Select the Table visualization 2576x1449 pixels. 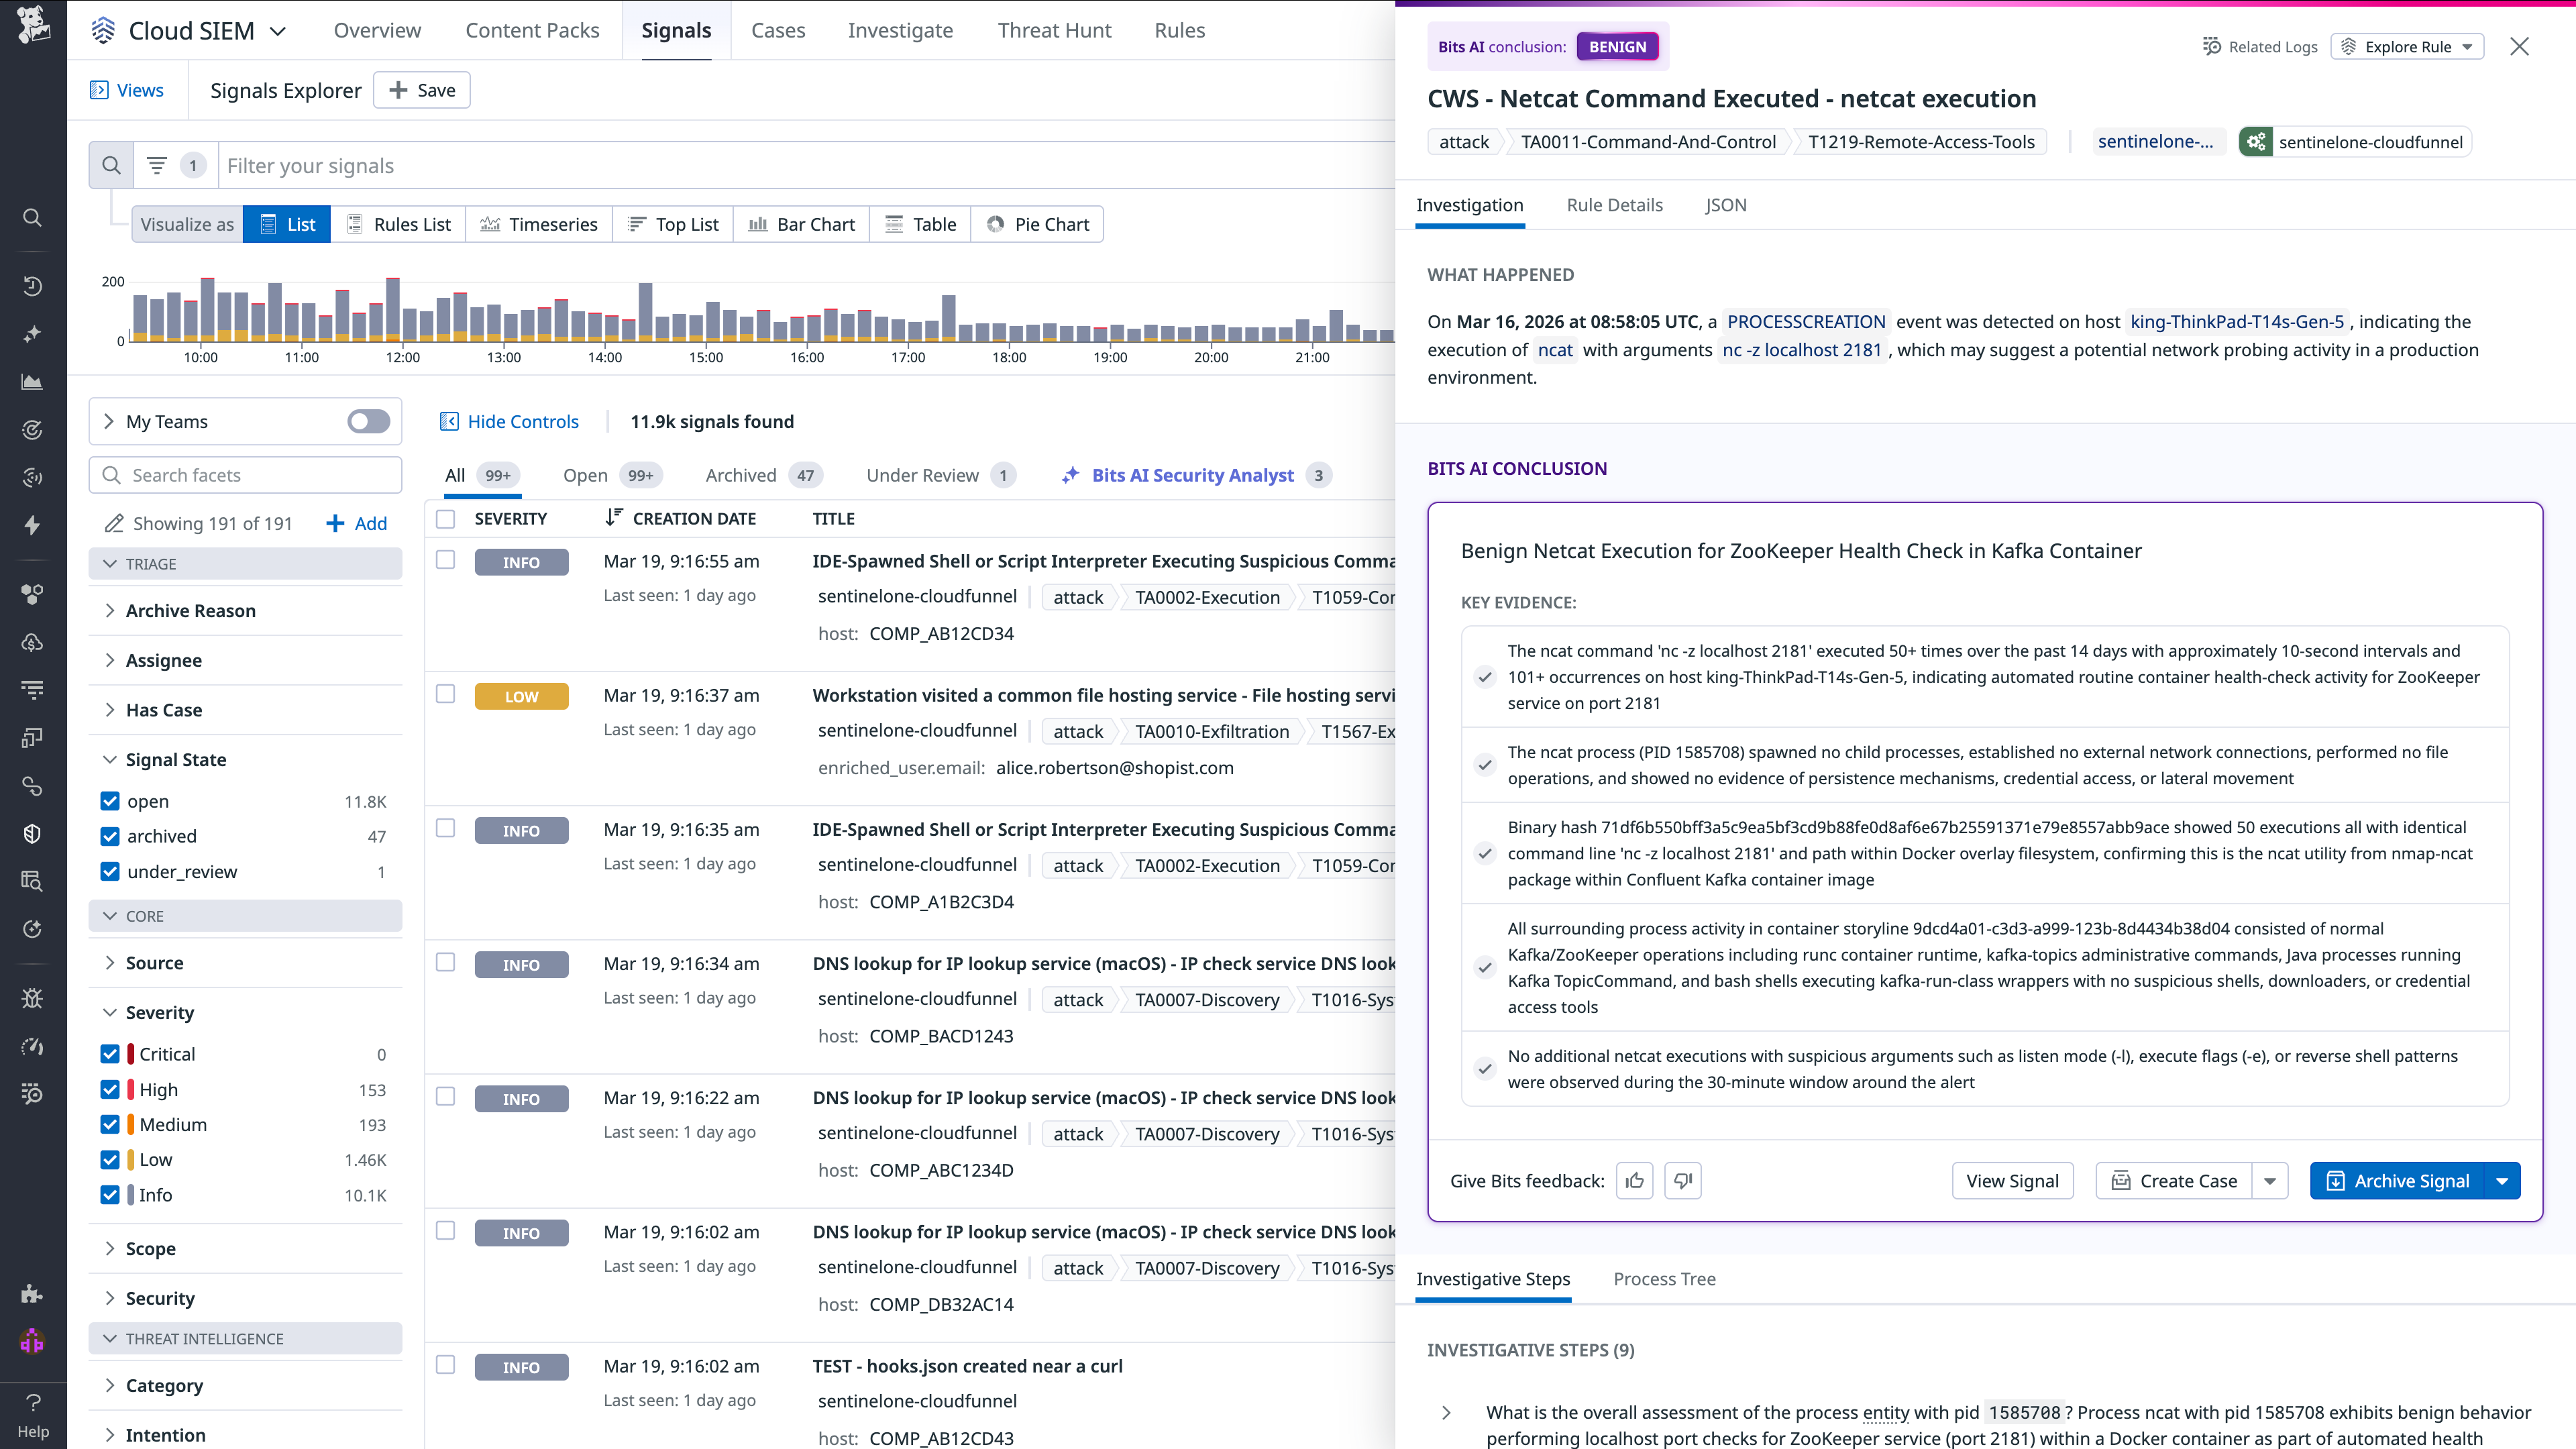pos(919,224)
